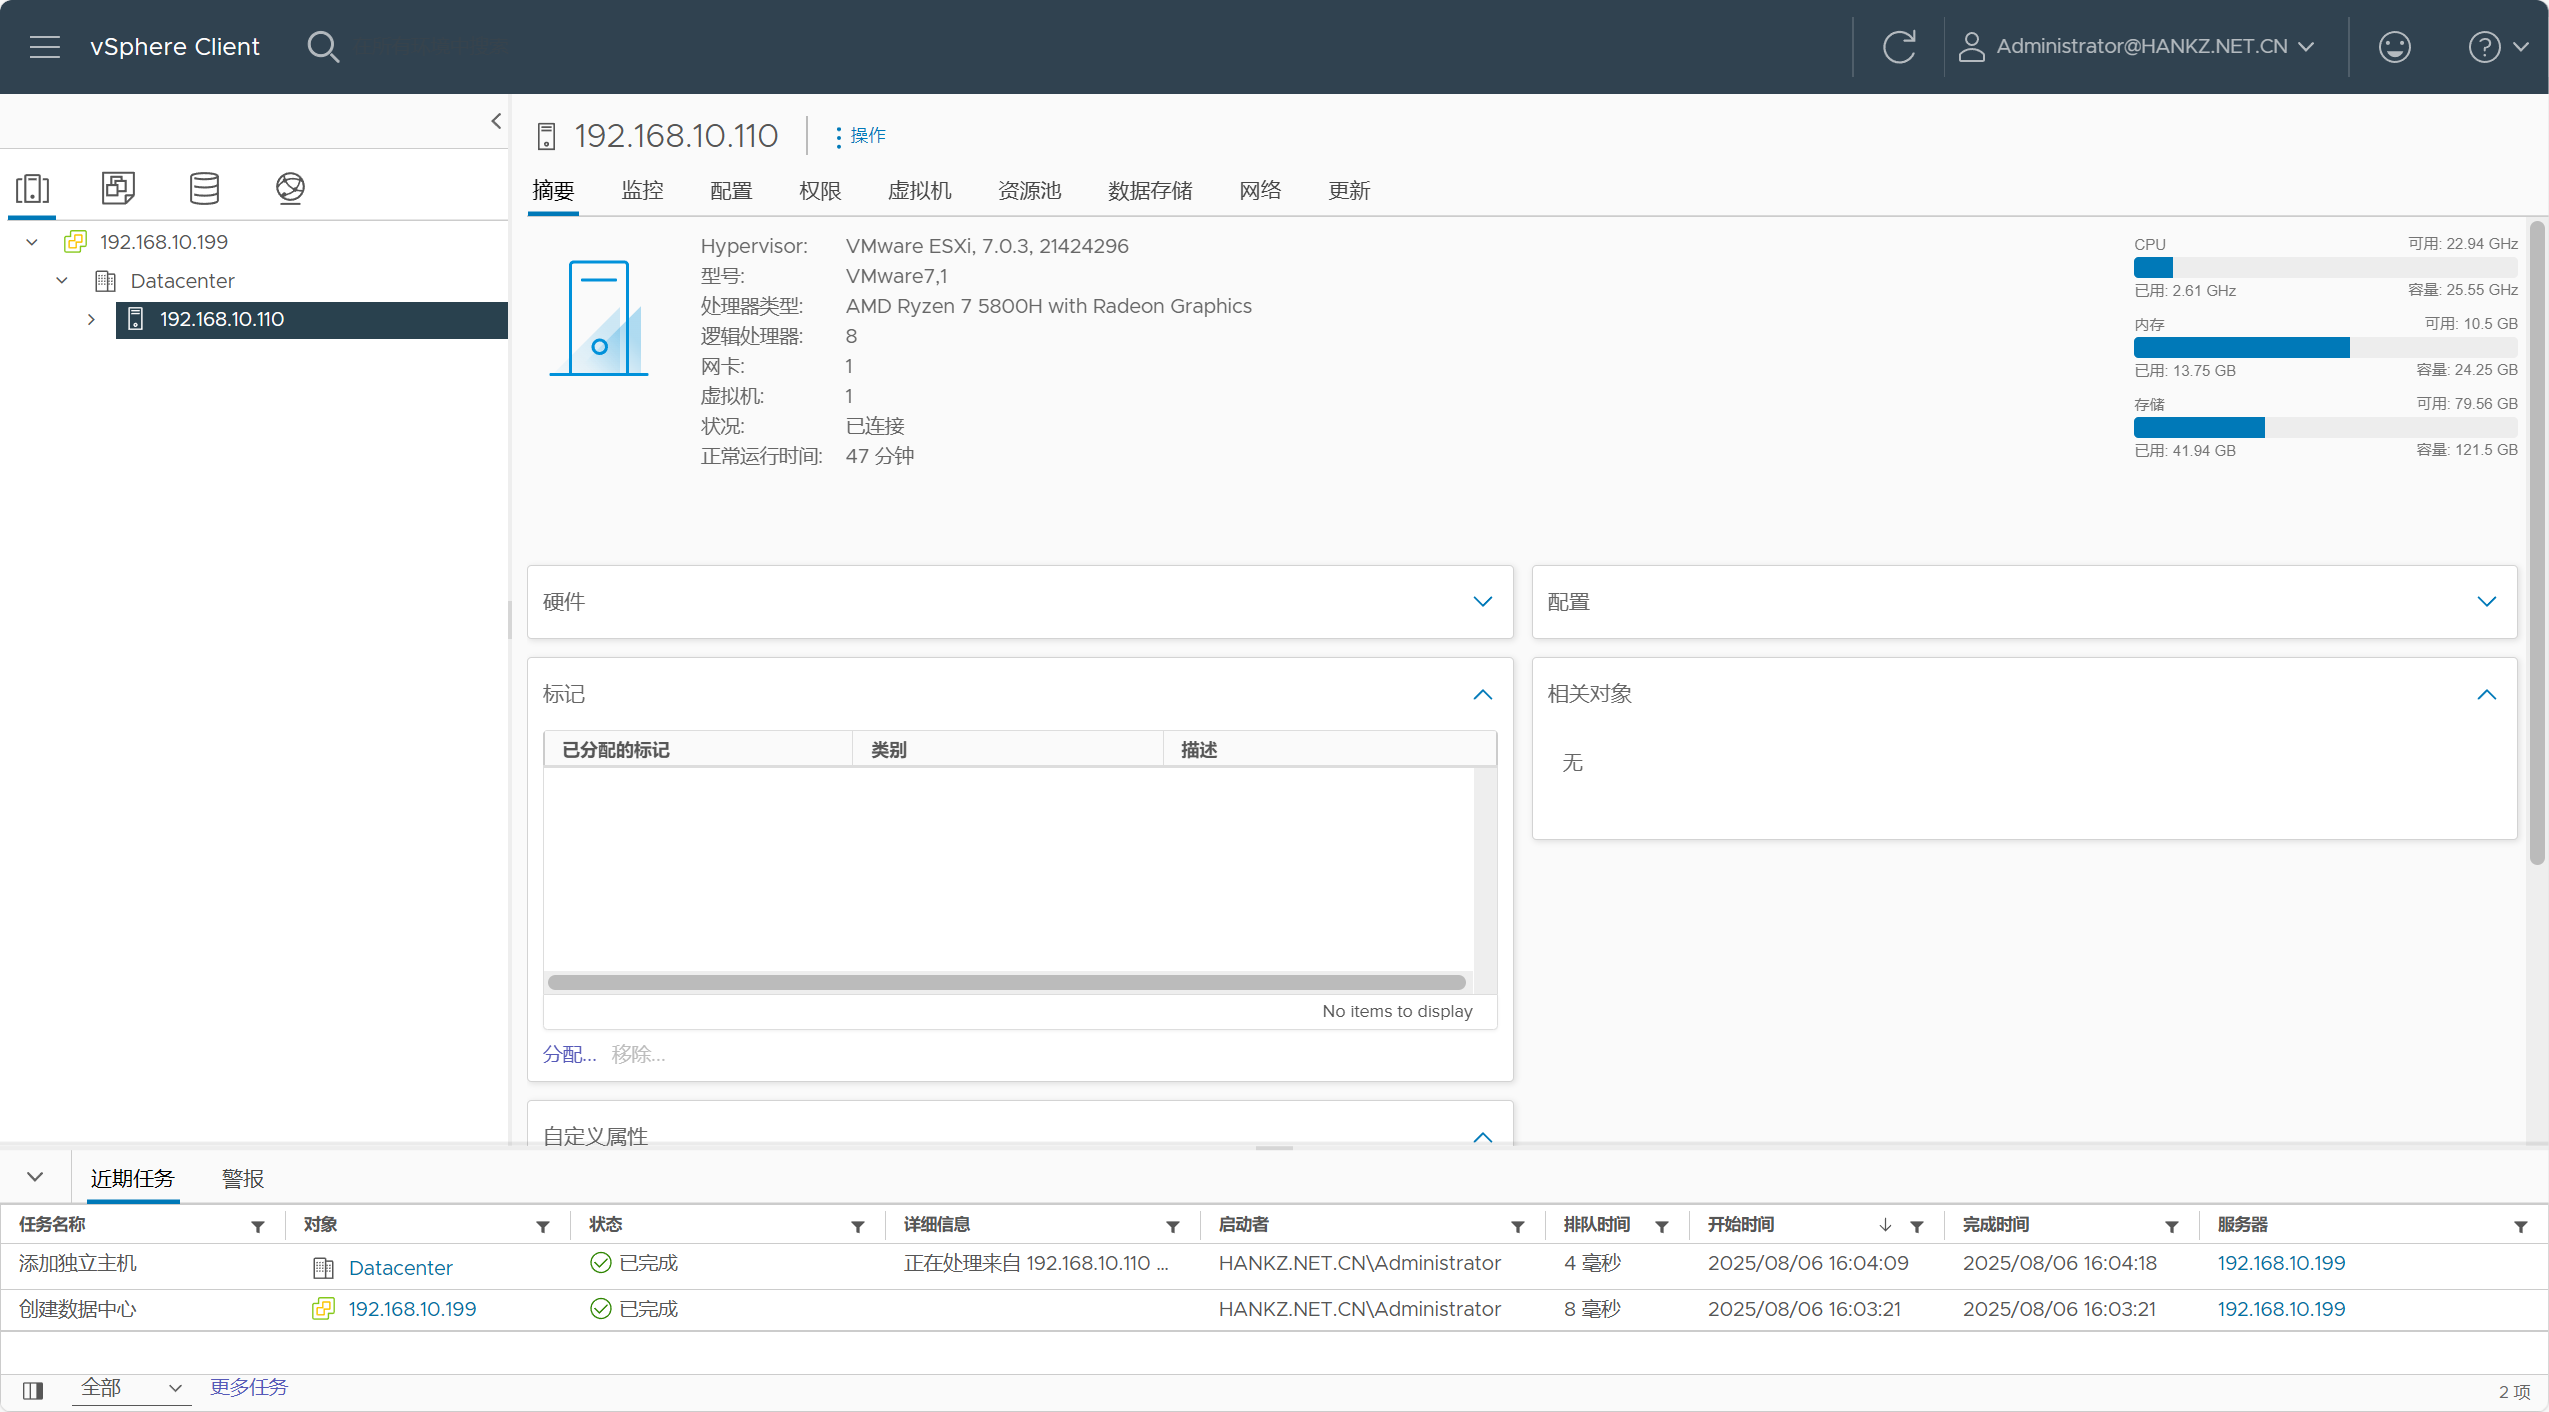Open the help question mark menu
This screenshot has height=1412, width=2549.
[2497, 47]
